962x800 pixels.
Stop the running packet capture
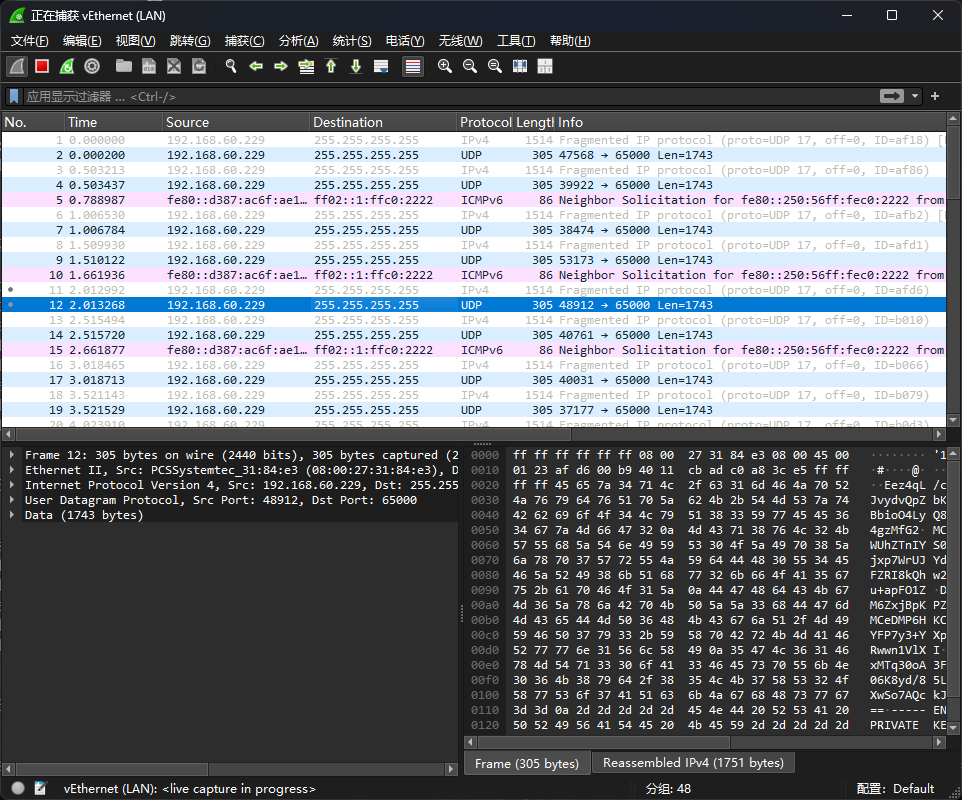pos(42,66)
